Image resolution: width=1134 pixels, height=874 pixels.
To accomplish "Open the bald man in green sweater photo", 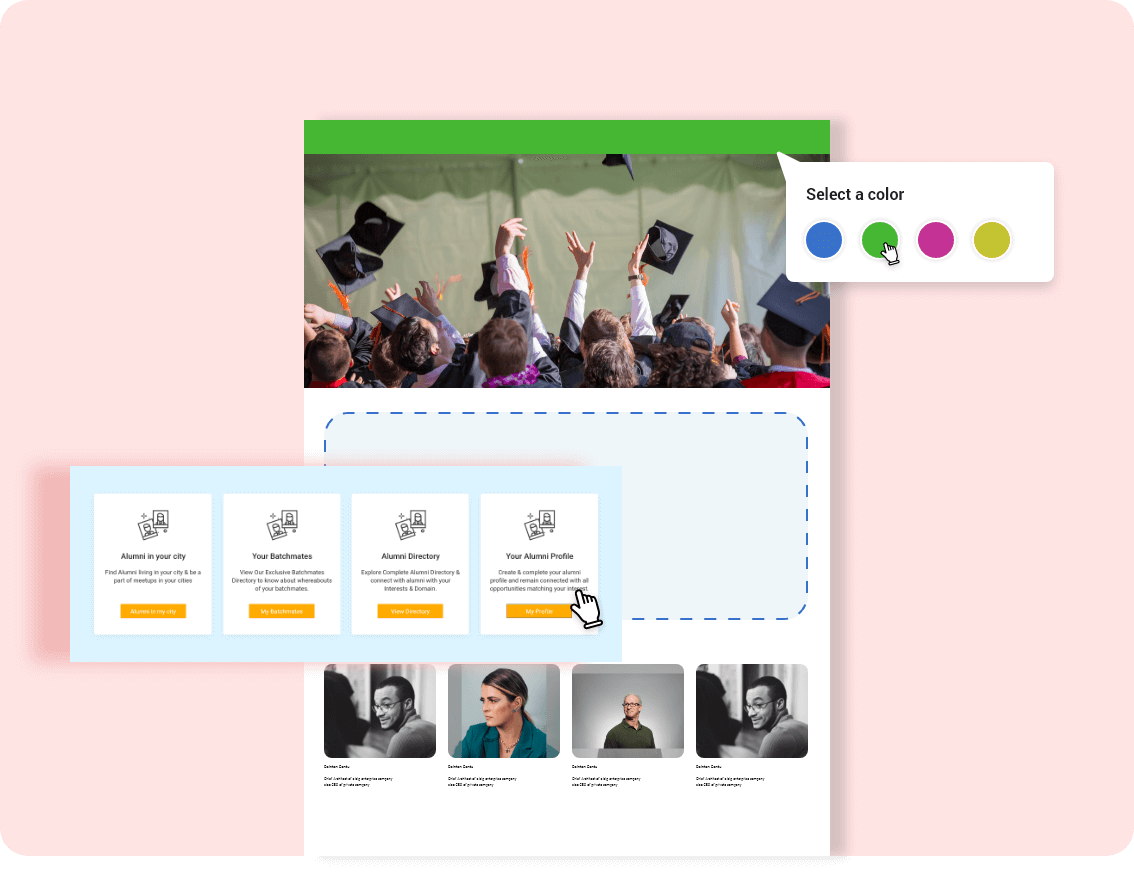I will click(628, 711).
